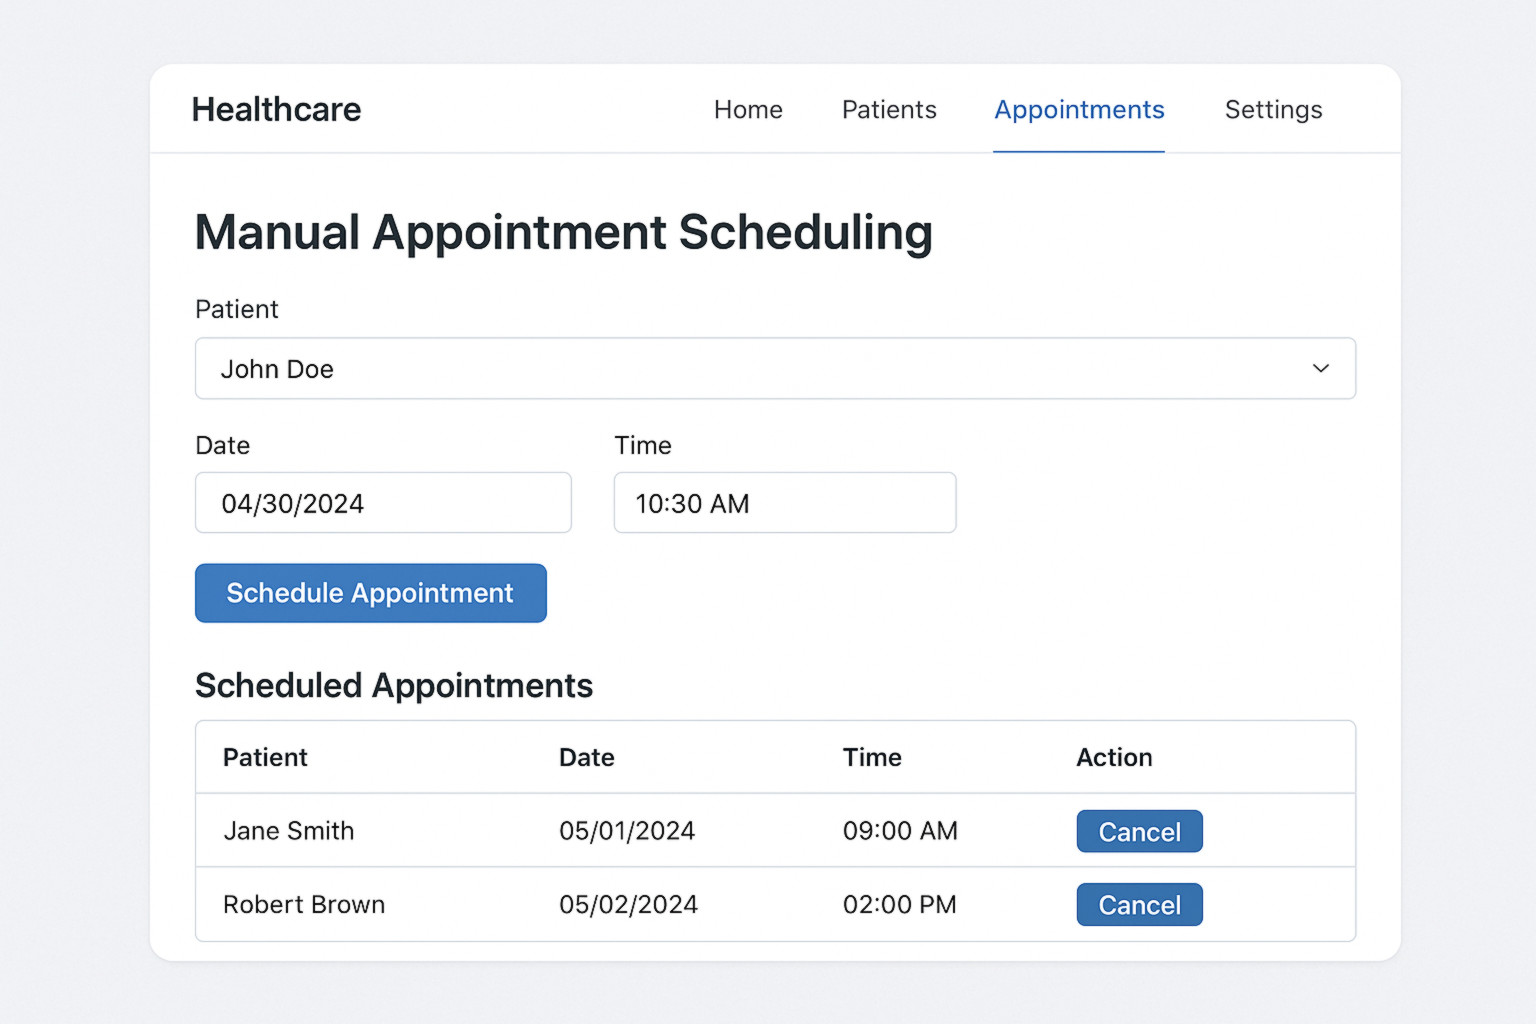
Task: Cancel Robert Brown's appointment
Action: (1139, 904)
